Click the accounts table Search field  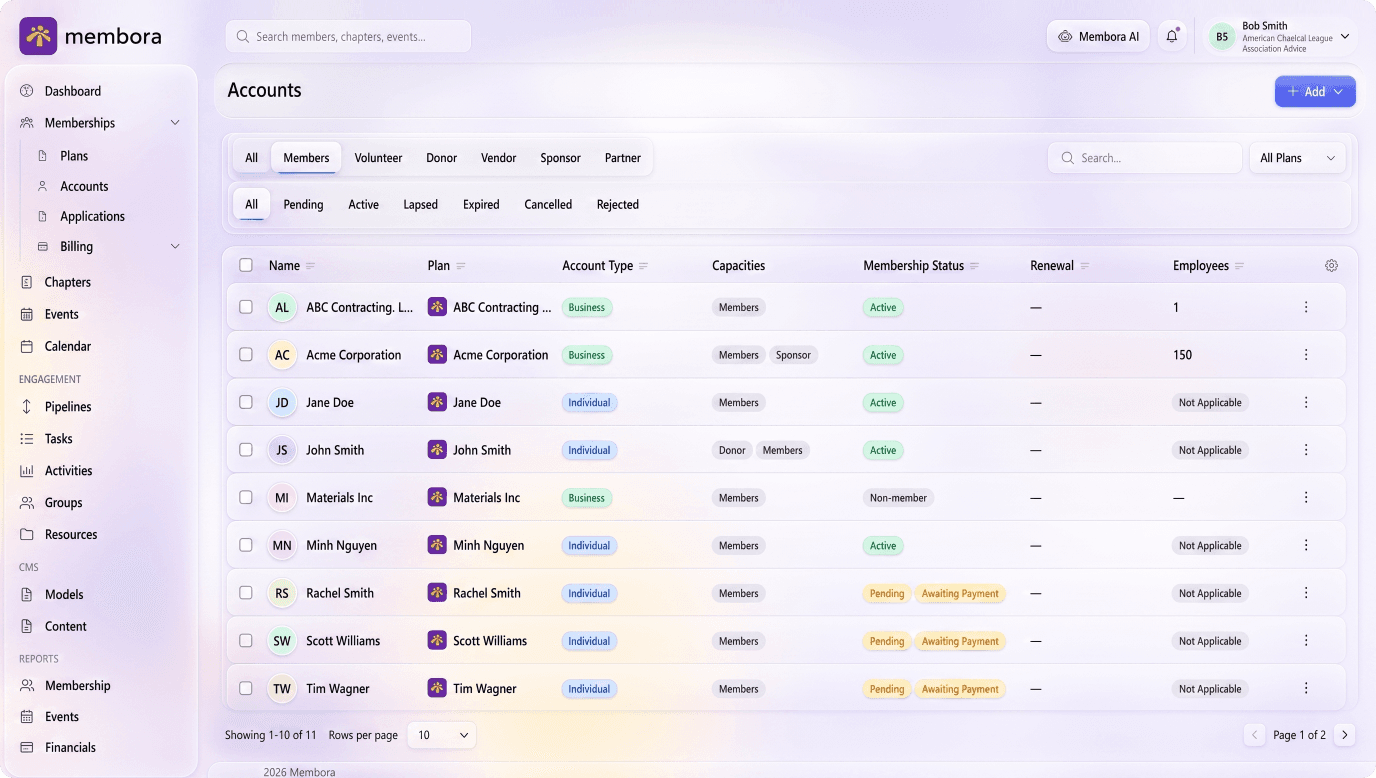click(x=1144, y=158)
